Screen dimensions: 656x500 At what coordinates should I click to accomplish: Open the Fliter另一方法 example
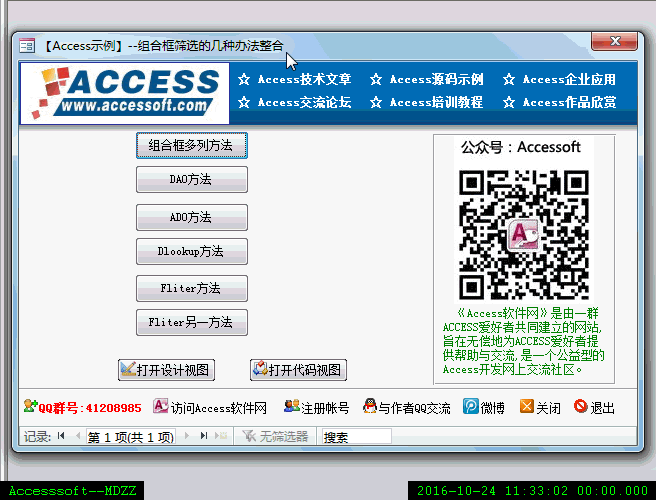tap(192, 323)
